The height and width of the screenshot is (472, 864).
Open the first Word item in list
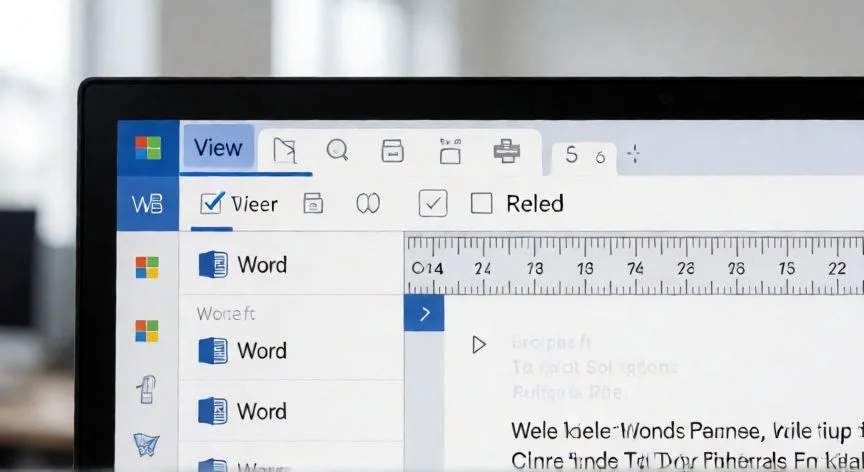click(x=291, y=264)
